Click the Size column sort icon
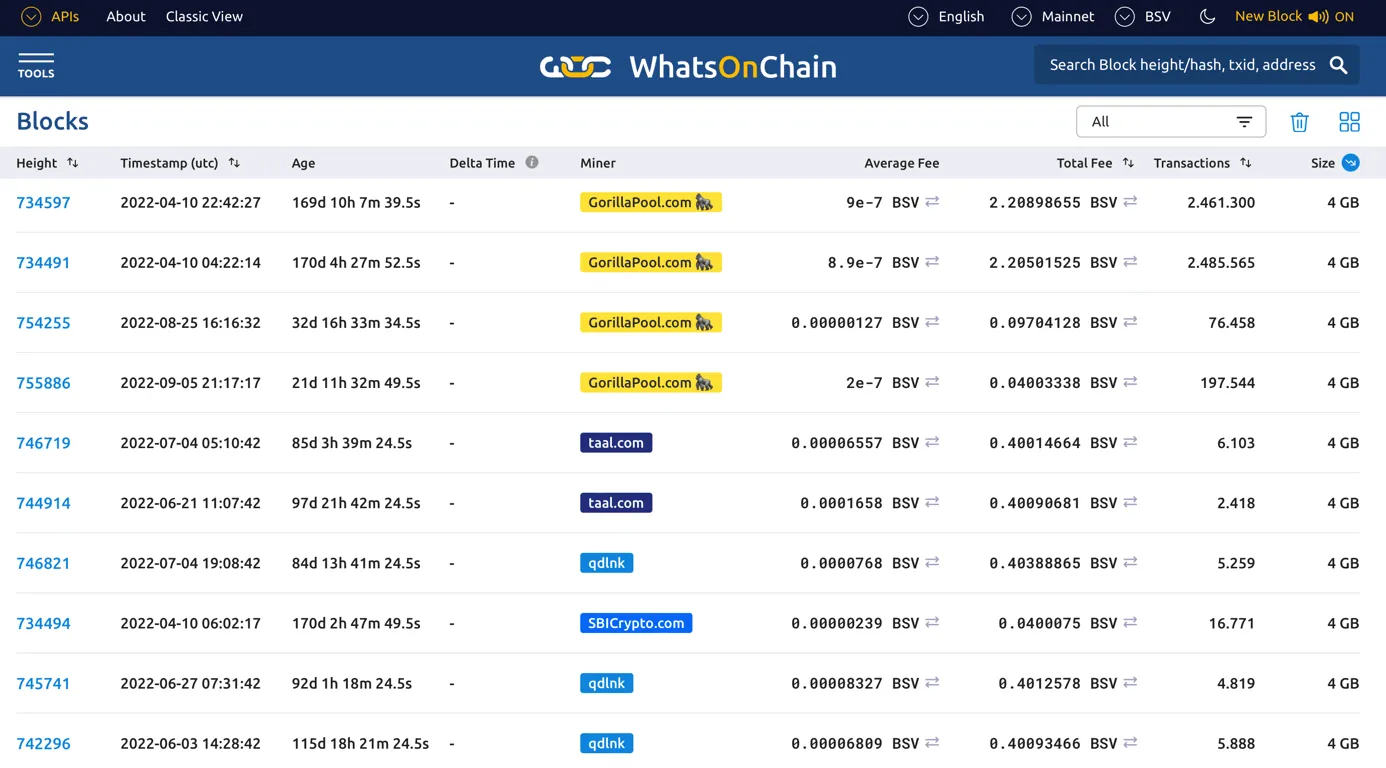Image resolution: width=1386 pixels, height=768 pixels. coord(1350,162)
